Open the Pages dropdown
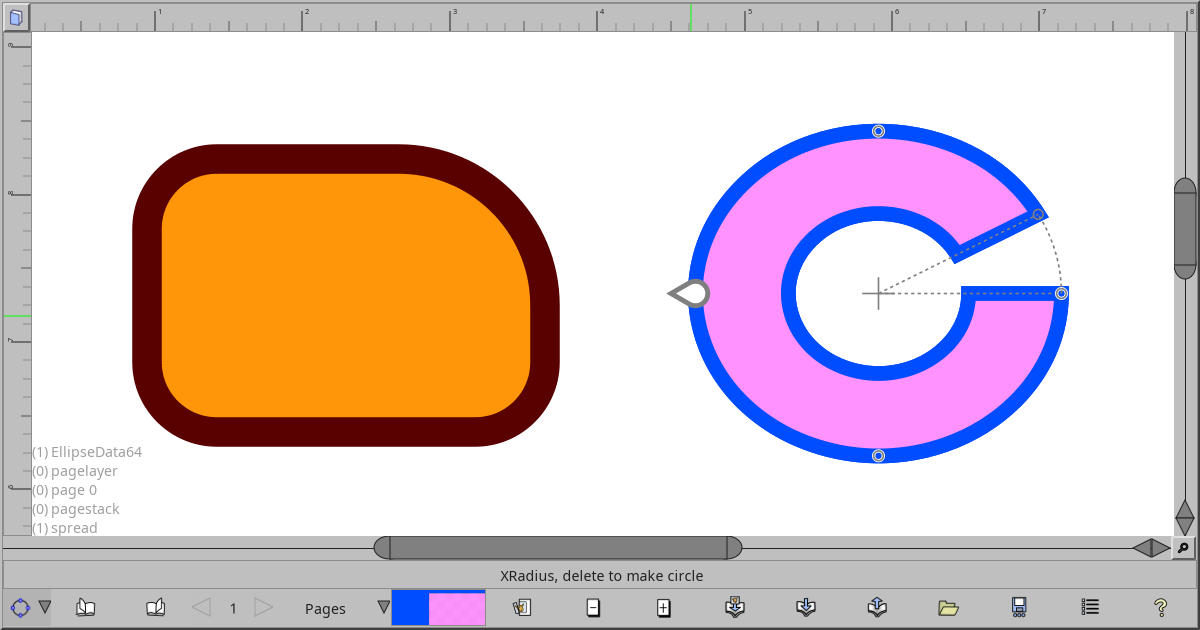 coord(382,607)
